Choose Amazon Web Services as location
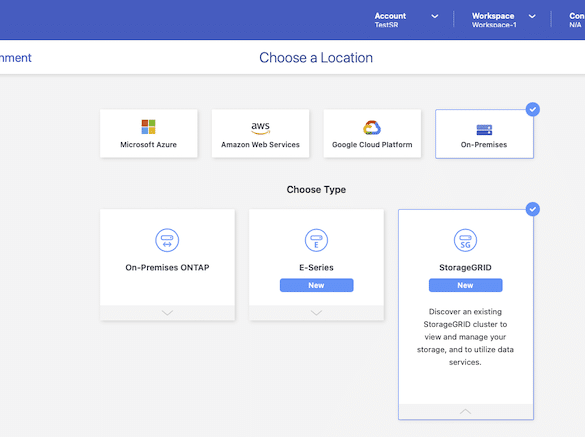This screenshot has width=585, height=437. coord(260,133)
